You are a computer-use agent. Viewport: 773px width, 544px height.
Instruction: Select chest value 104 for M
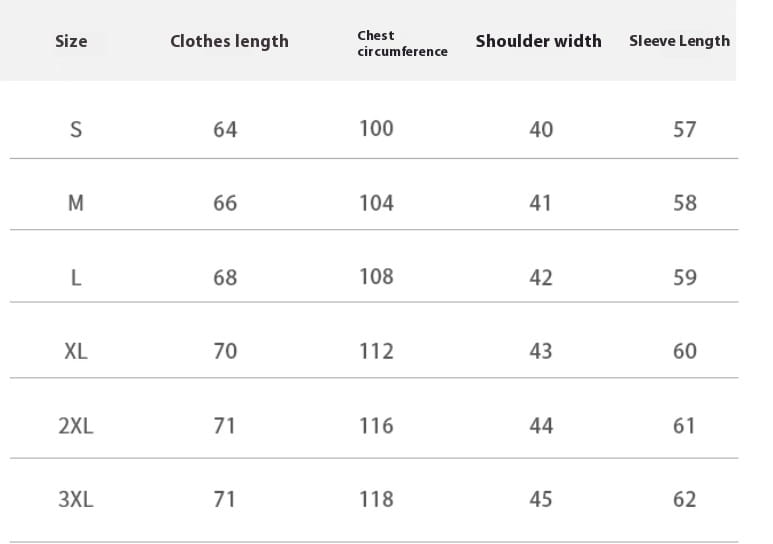(x=376, y=203)
